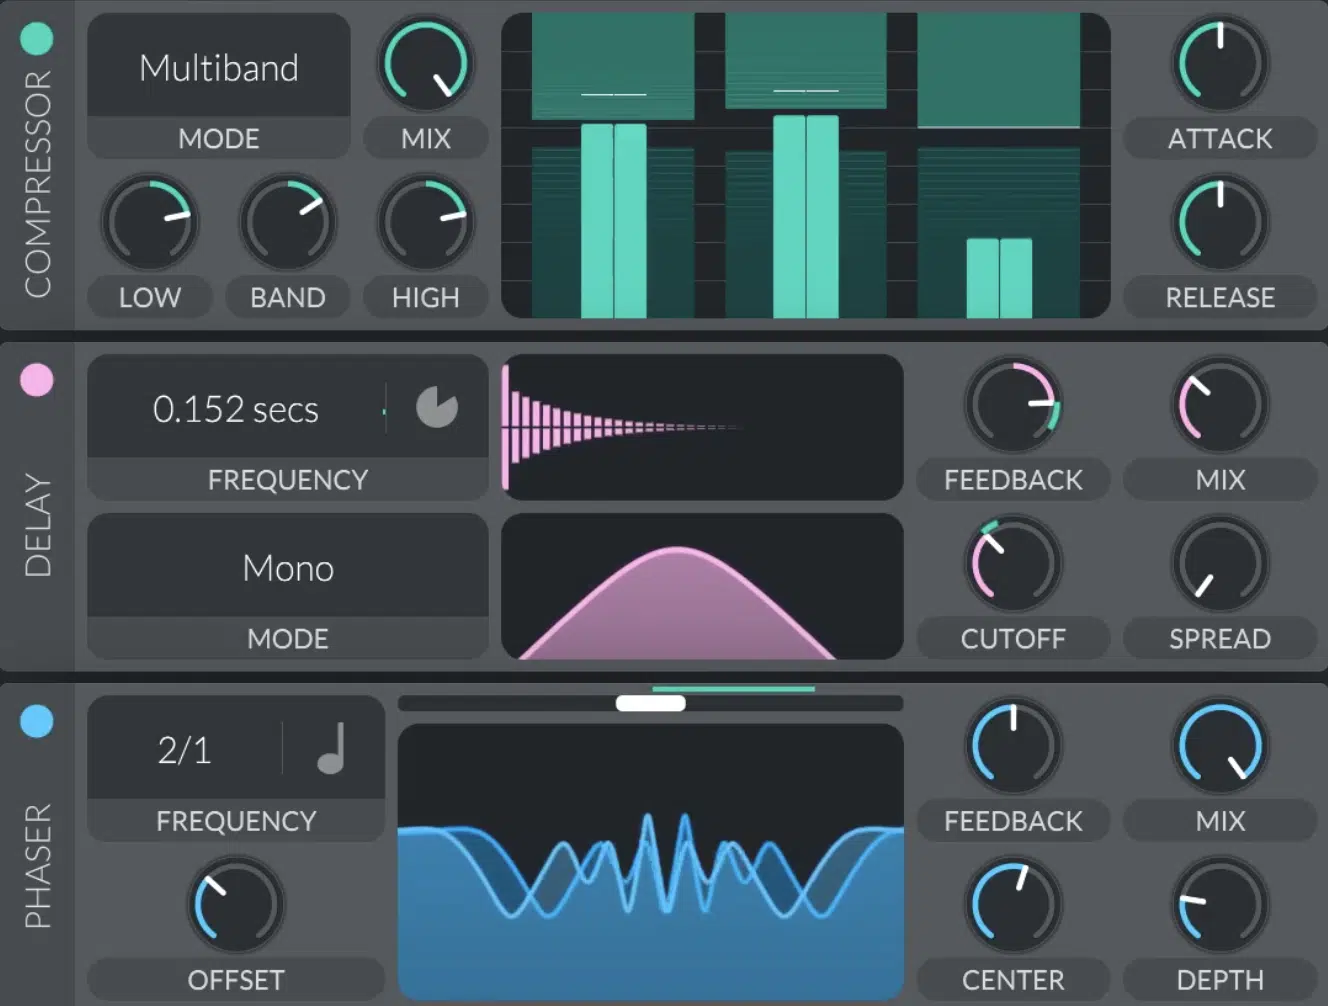Screen dimensions: 1328x1006
Task: Click the Compressor BAND knob
Action: 288,222
